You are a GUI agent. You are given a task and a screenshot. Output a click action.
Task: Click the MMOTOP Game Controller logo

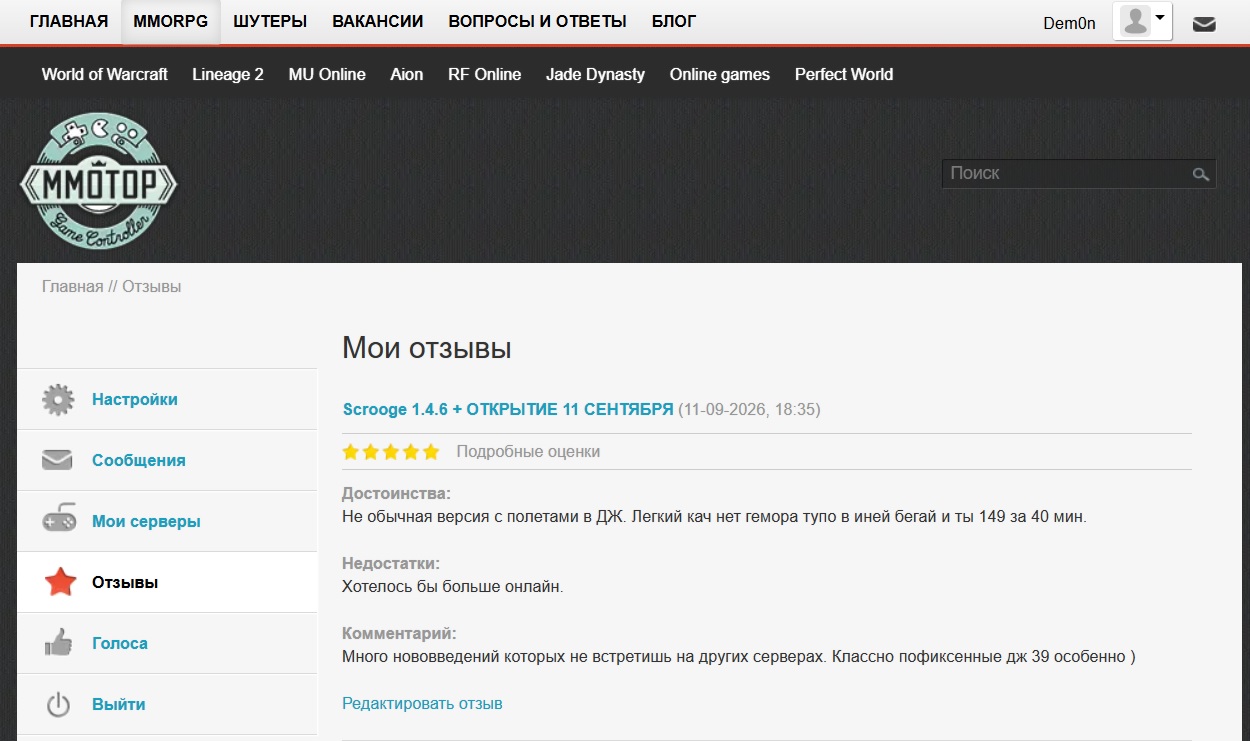coord(98,181)
